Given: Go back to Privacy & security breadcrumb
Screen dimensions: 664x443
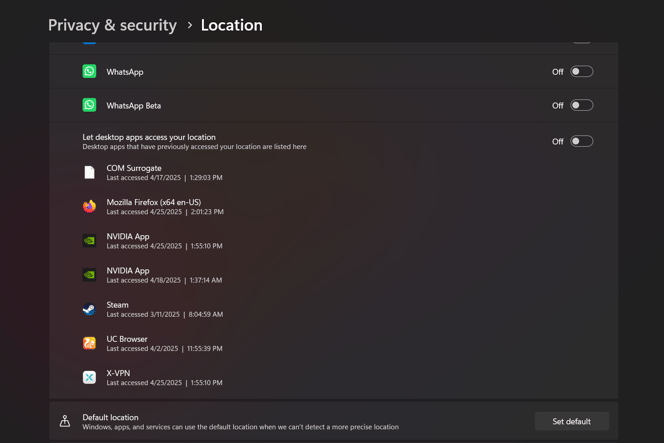Looking at the screenshot, I should tap(112, 25).
